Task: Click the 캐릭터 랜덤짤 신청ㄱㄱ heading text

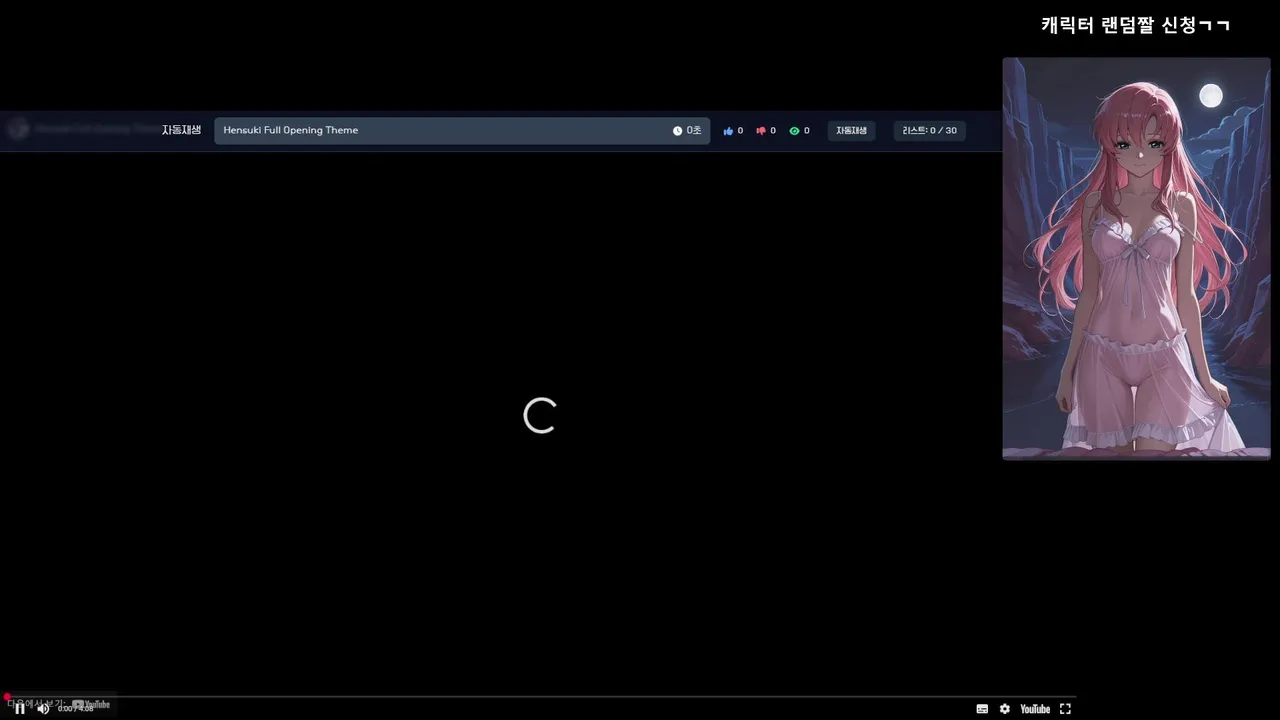Action: pyautogui.click(x=1135, y=26)
